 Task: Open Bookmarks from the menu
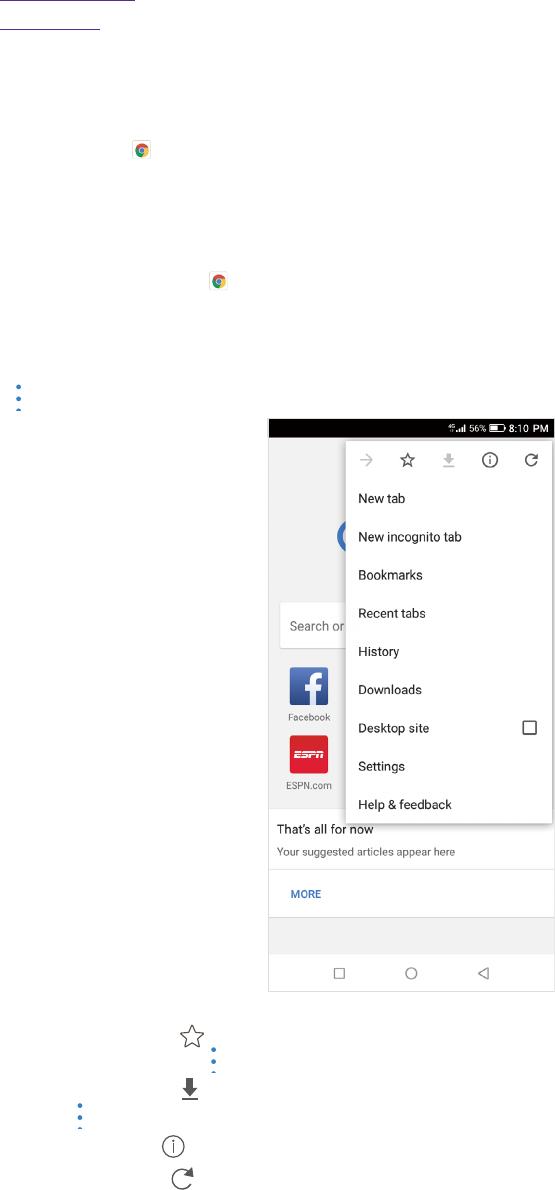[x=449, y=575]
